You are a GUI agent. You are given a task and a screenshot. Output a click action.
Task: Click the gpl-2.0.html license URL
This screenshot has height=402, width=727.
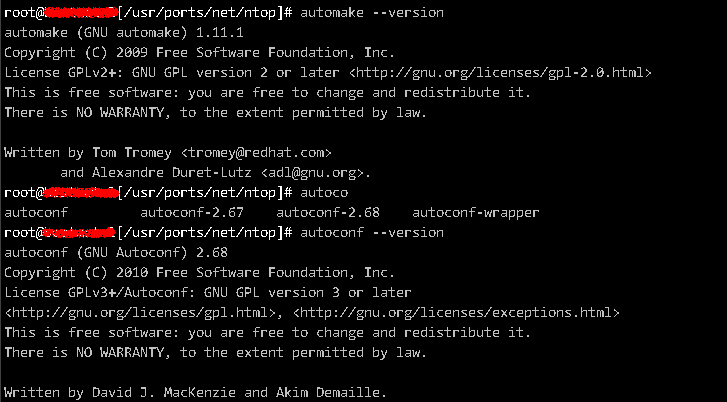click(x=500, y=73)
